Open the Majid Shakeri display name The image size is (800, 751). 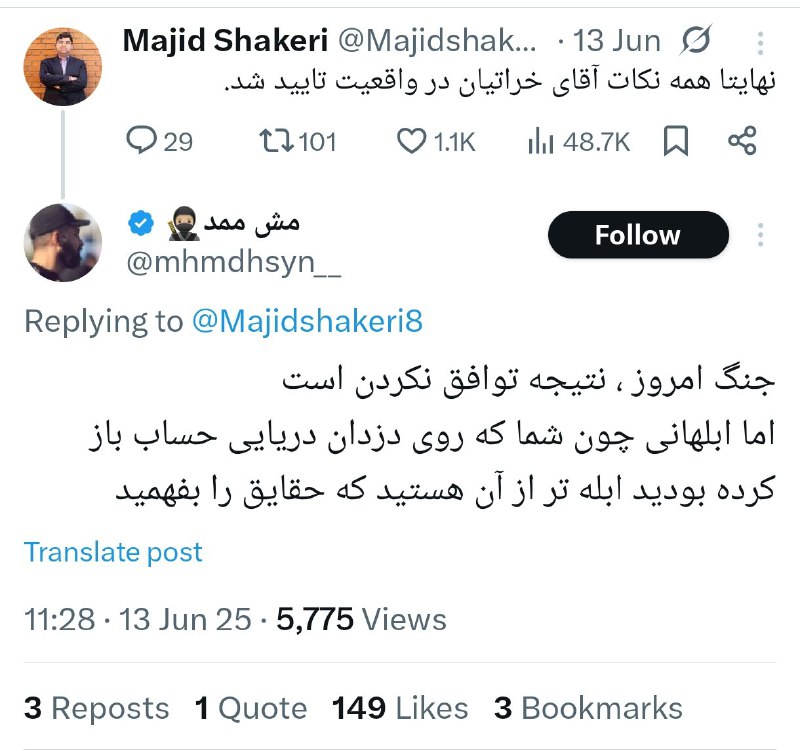click(x=225, y=41)
